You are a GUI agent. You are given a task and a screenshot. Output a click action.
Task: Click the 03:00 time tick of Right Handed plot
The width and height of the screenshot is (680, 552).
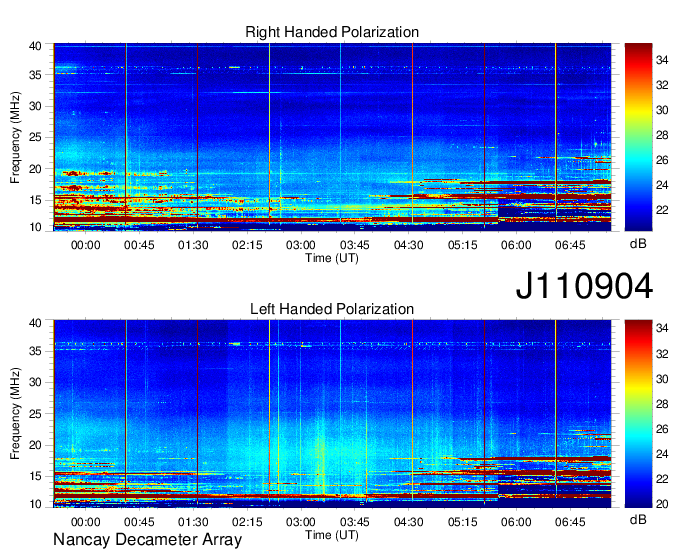pyautogui.click(x=301, y=245)
